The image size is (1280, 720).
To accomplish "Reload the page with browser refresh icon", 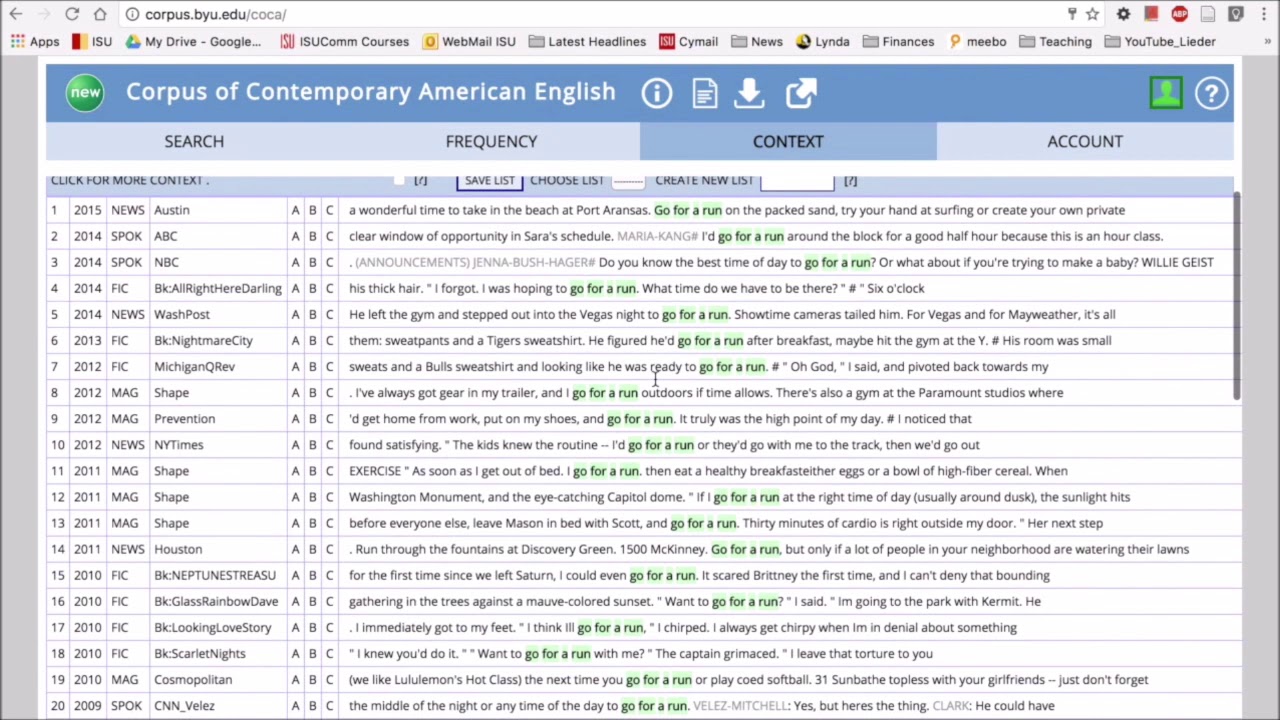I will [72, 14].
